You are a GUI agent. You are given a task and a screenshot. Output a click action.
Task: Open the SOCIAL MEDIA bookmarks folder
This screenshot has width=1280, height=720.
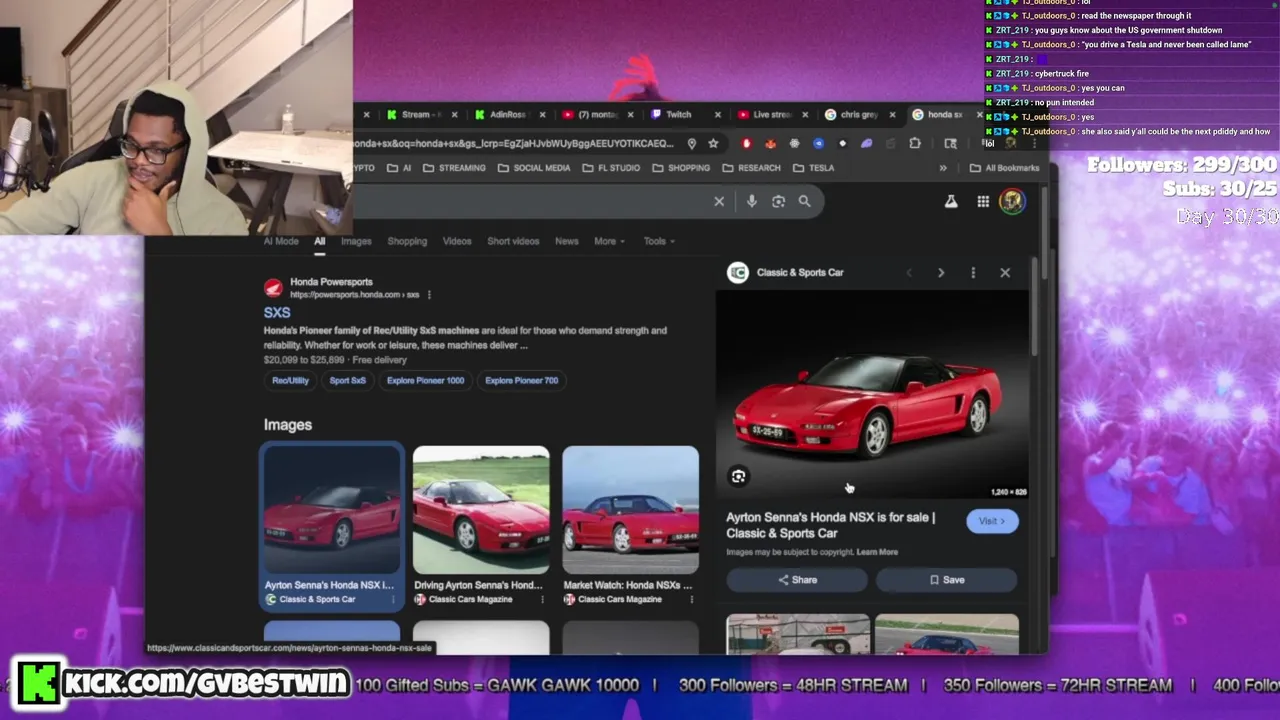pos(534,168)
